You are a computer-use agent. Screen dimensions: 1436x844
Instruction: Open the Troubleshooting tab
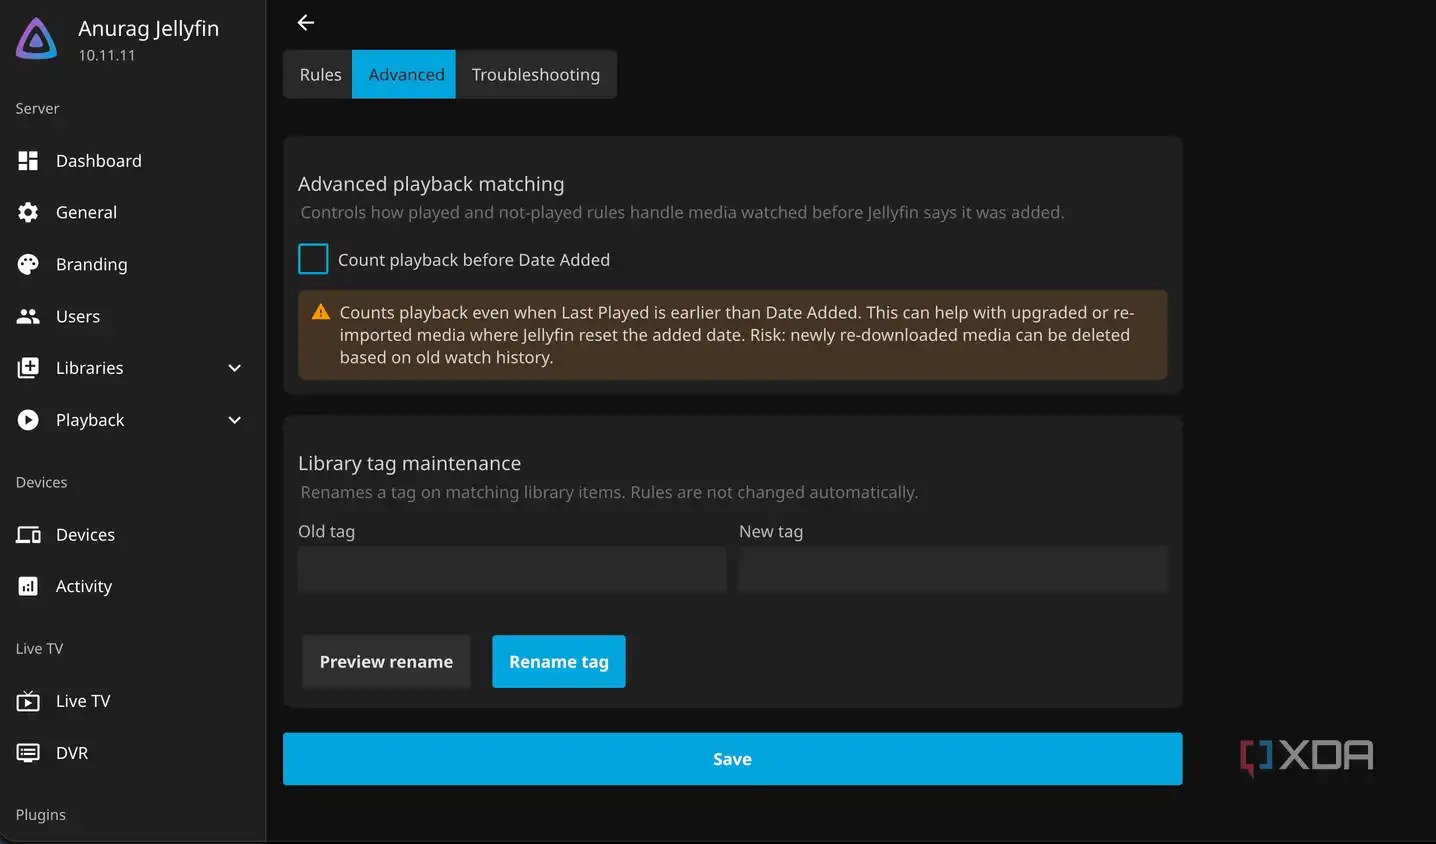[x=536, y=75]
